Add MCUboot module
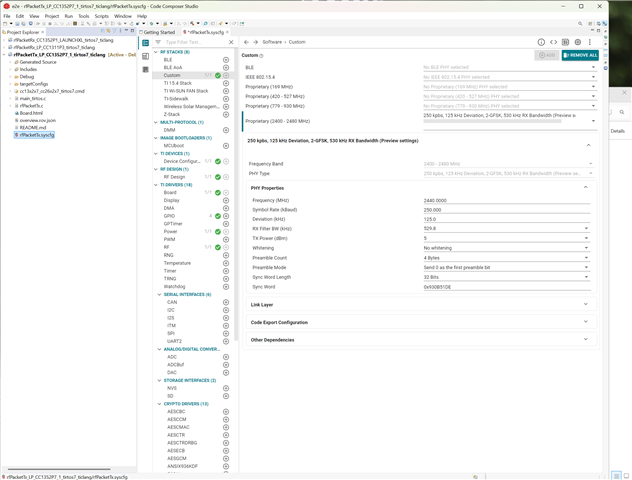This screenshot has height=480, width=632. click(x=226, y=146)
